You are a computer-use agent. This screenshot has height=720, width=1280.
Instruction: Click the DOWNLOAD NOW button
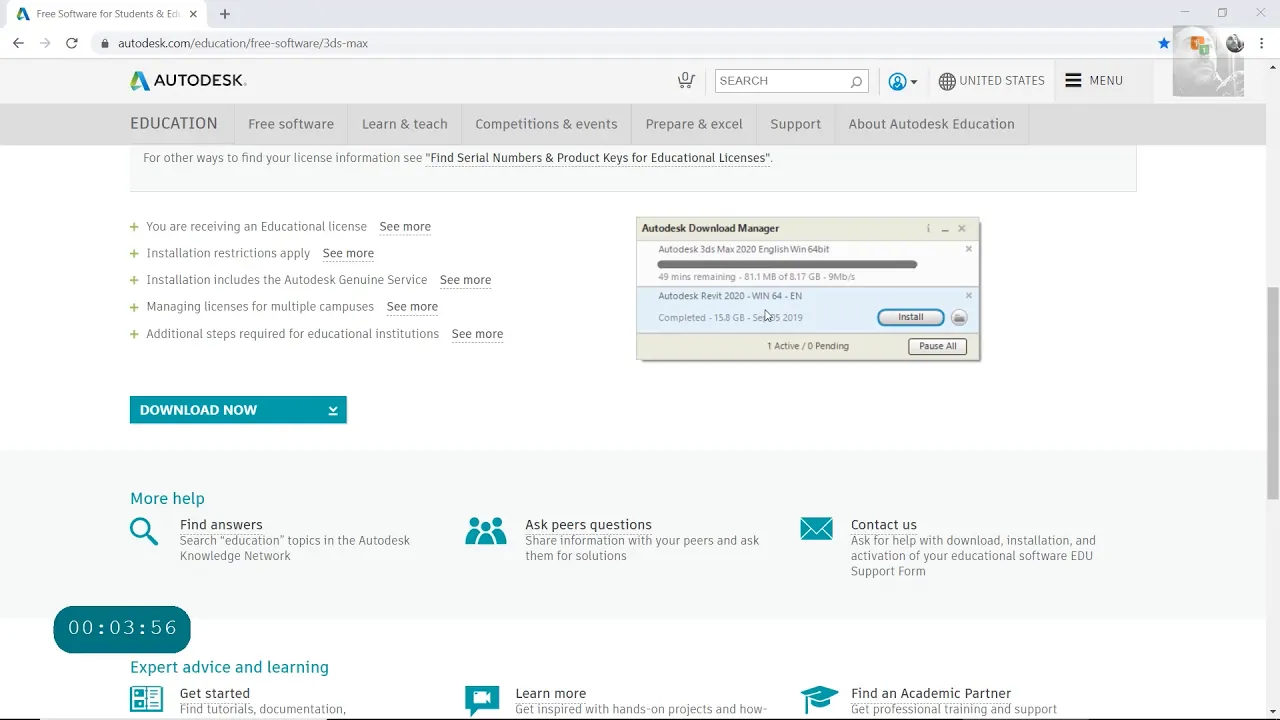[x=238, y=410]
